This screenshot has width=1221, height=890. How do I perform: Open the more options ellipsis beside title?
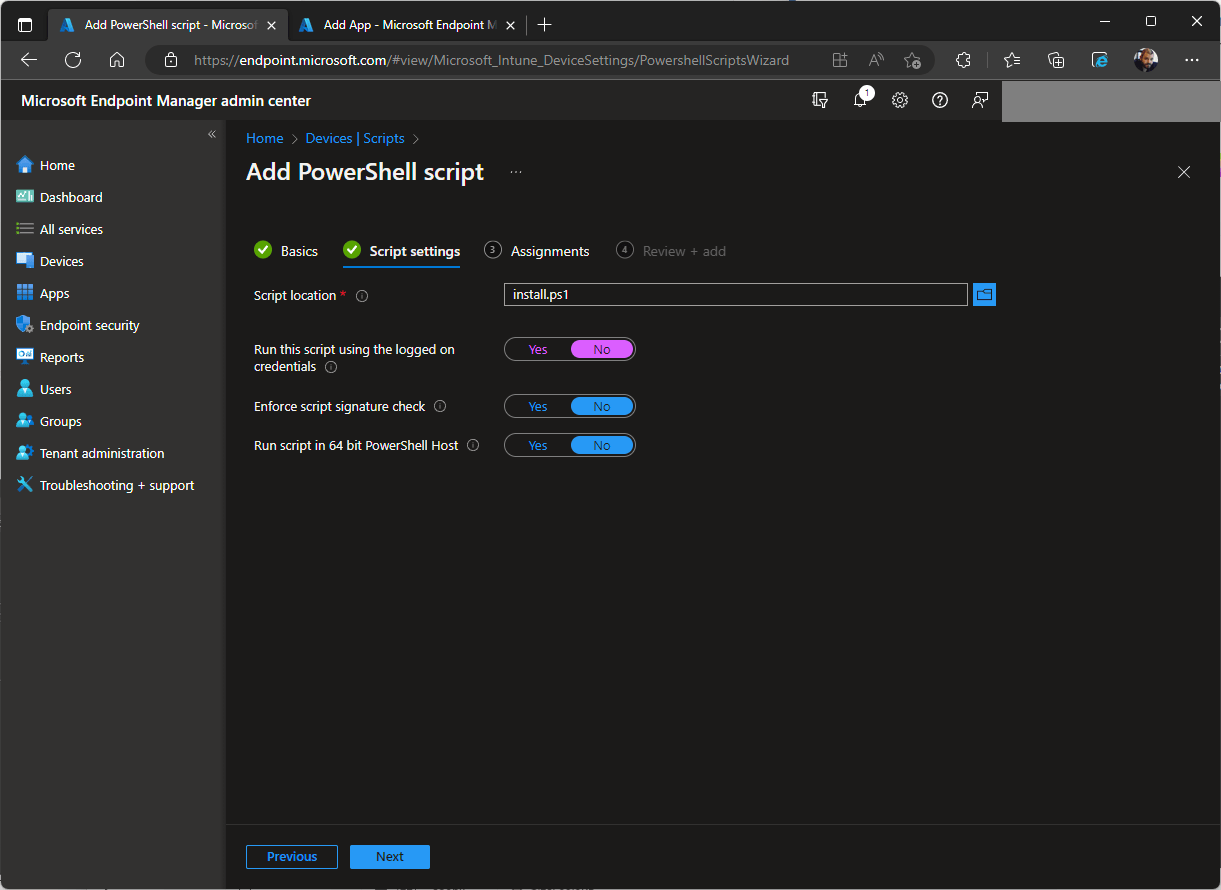(x=516, y=172)
